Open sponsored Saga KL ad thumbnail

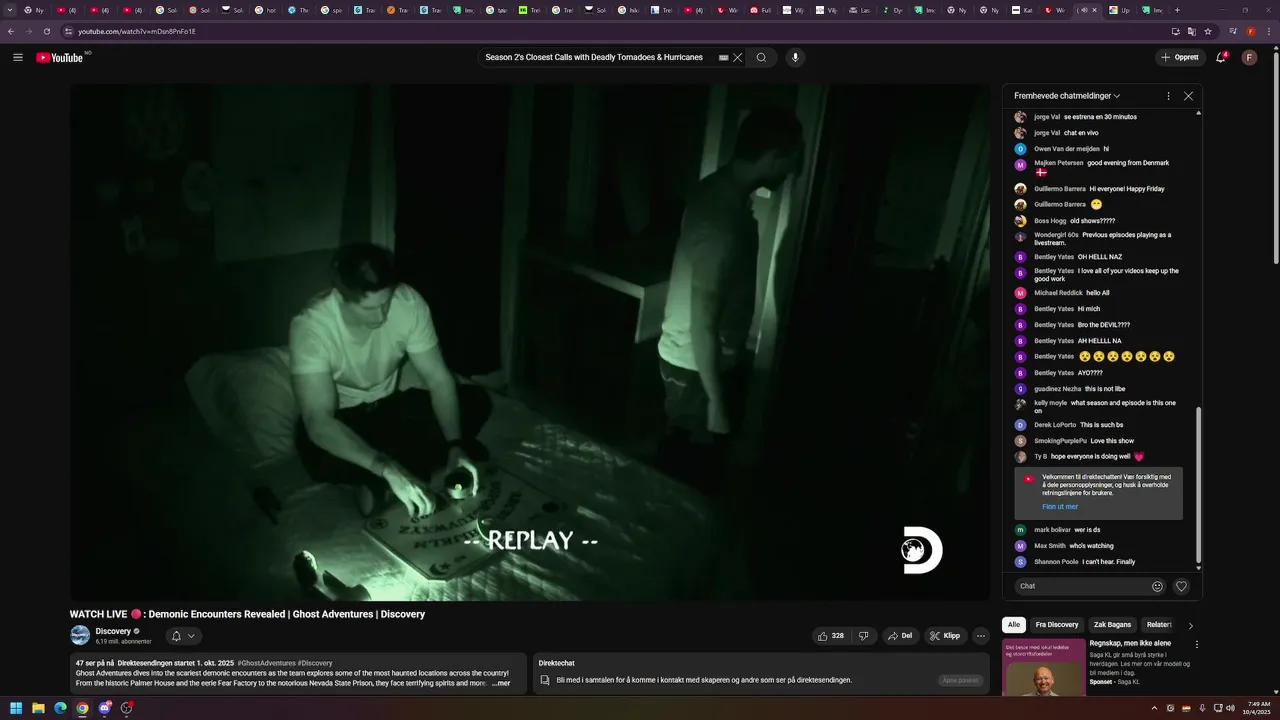pyautogui.click(x=1043, y=667)
